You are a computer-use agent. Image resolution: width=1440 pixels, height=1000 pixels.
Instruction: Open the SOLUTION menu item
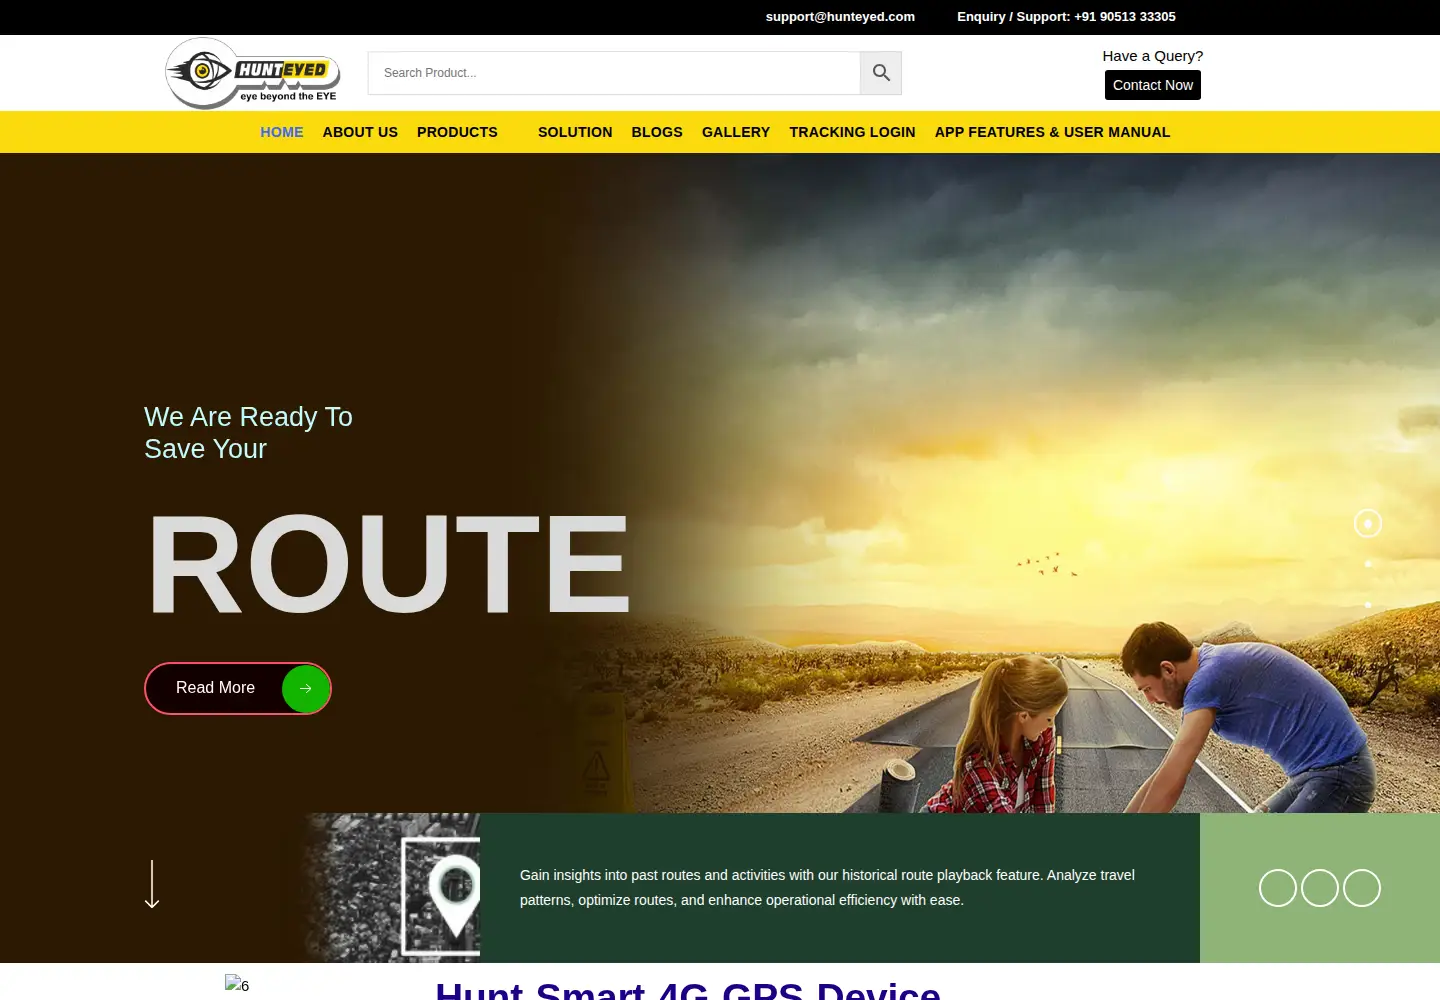pos(575,132)
